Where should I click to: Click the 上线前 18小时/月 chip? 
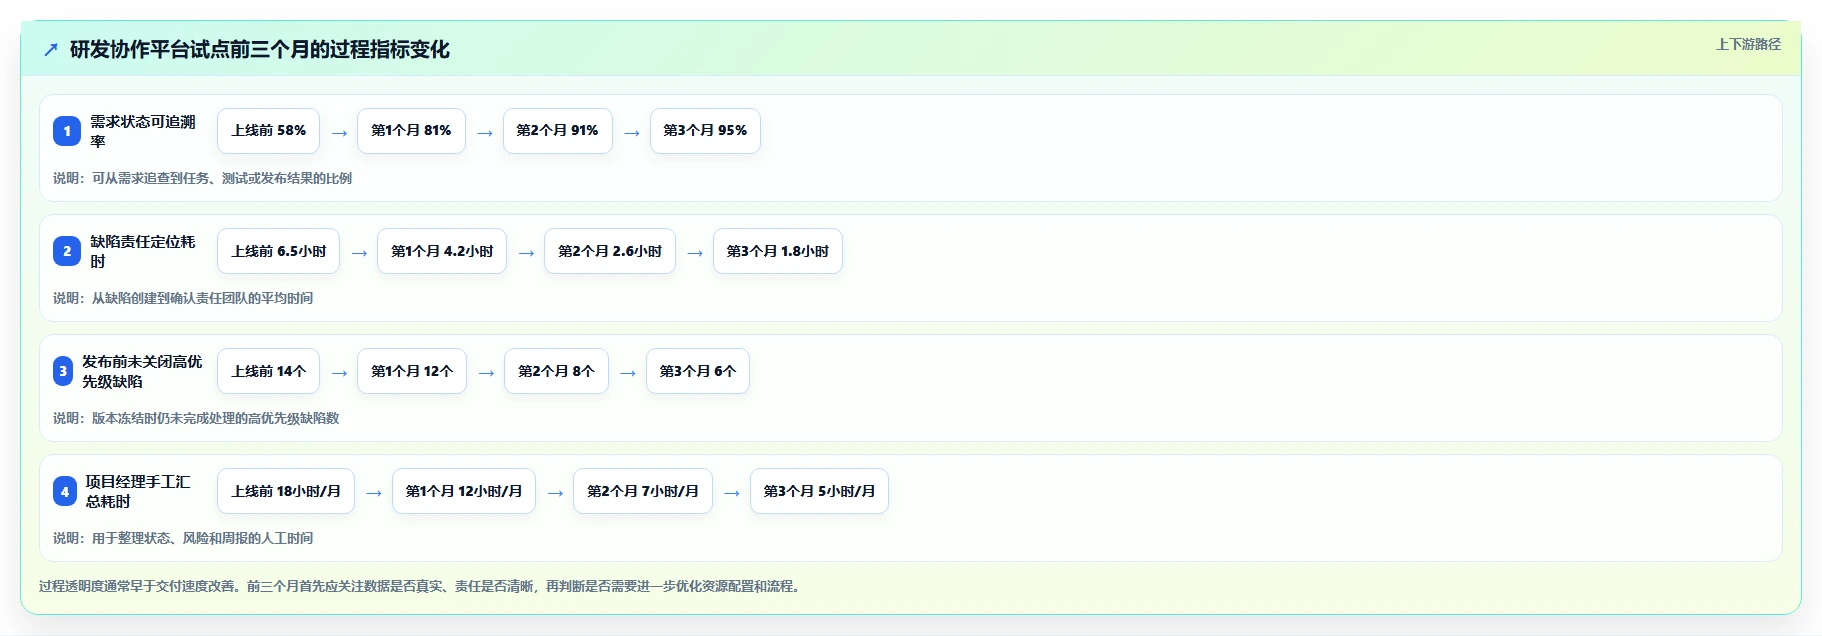[286, 491]
